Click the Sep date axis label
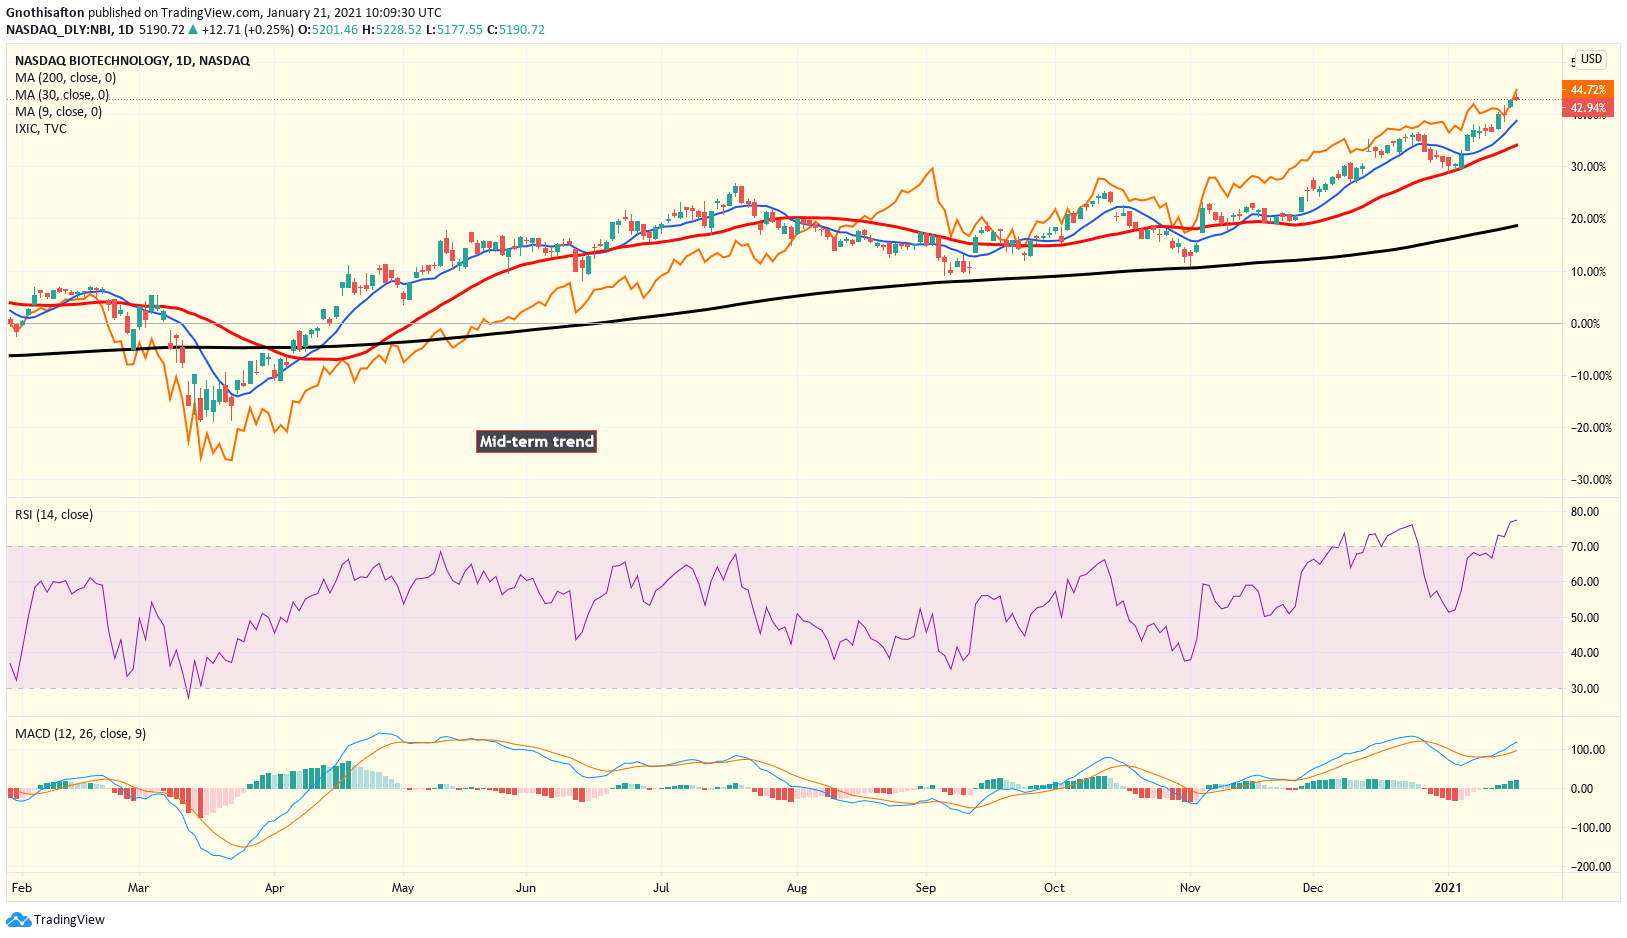The width and height of the screenshot is (1627, 938). coord(926,887)
